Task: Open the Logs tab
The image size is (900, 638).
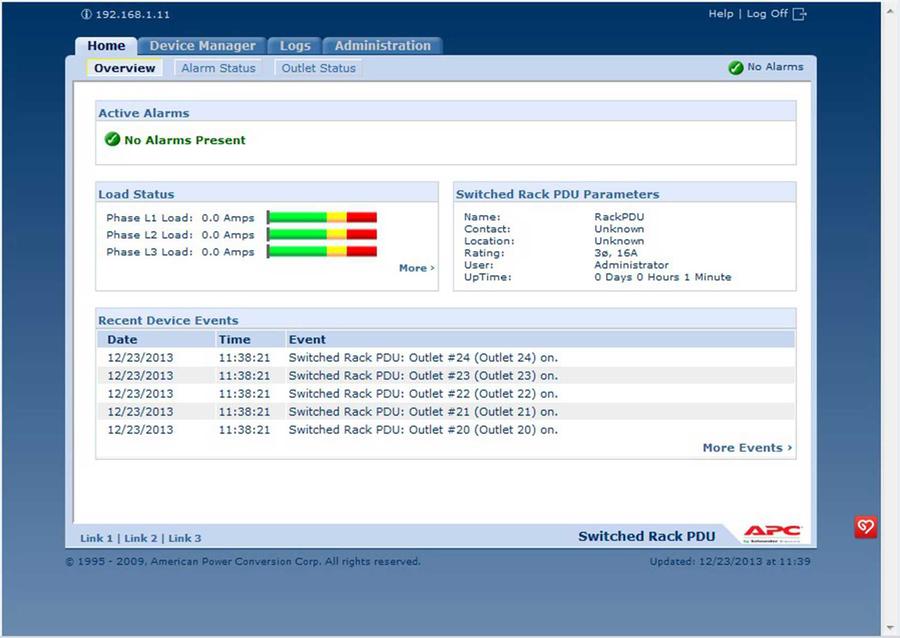Action: [x=295, y=46]
